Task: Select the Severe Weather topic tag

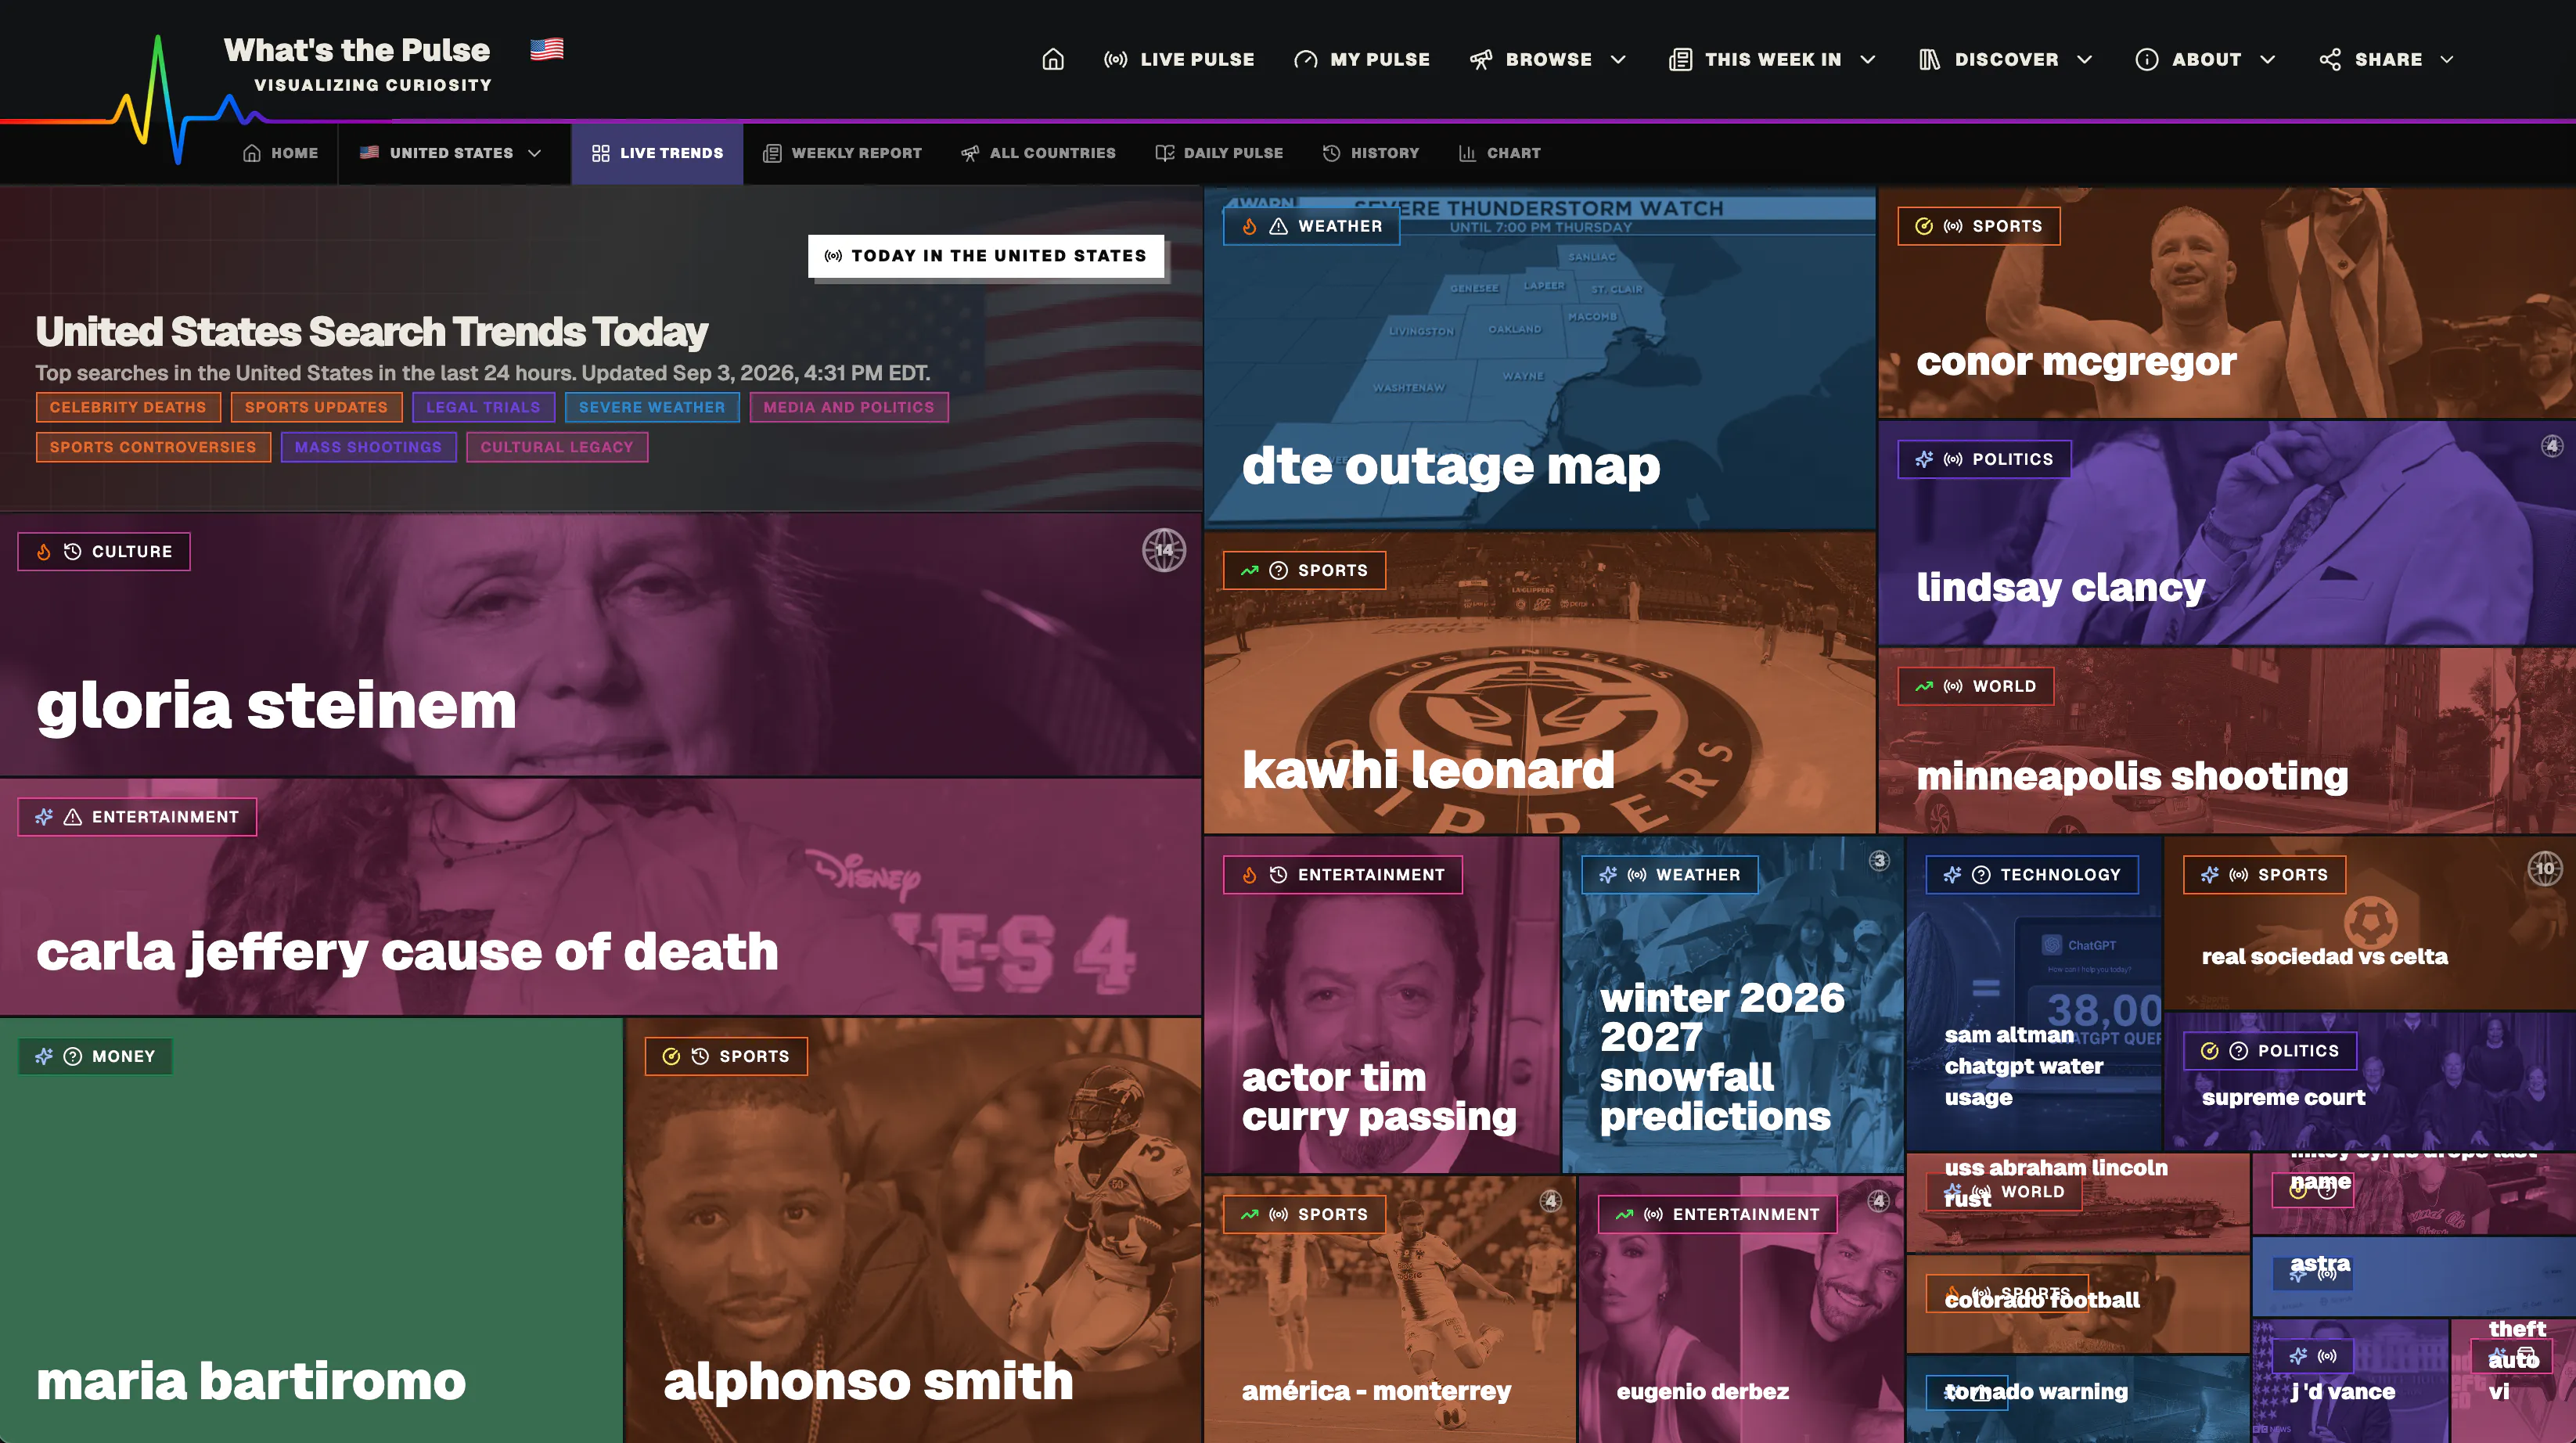Action: coord(652,407)
